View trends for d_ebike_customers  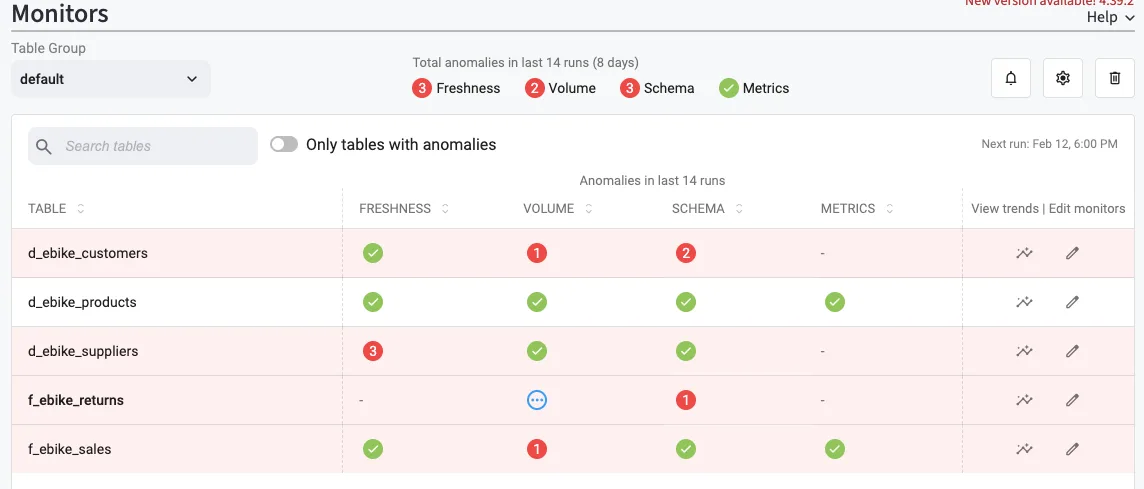tap(1024, 253)
